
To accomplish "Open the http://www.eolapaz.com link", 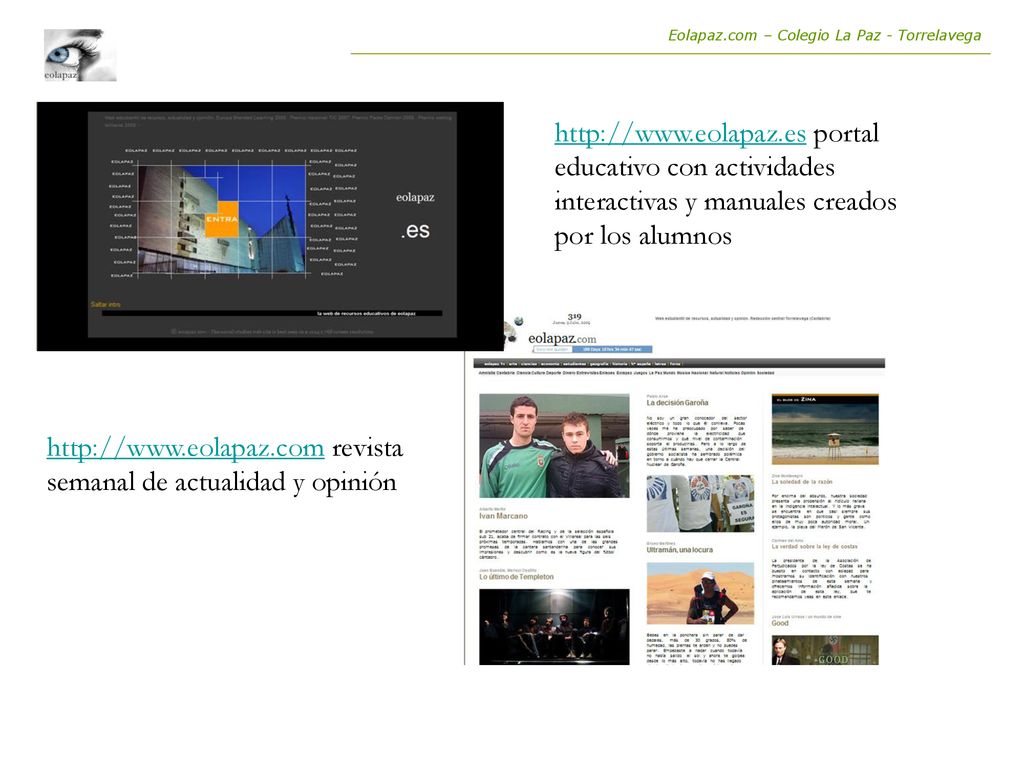I will pos(185,448).
